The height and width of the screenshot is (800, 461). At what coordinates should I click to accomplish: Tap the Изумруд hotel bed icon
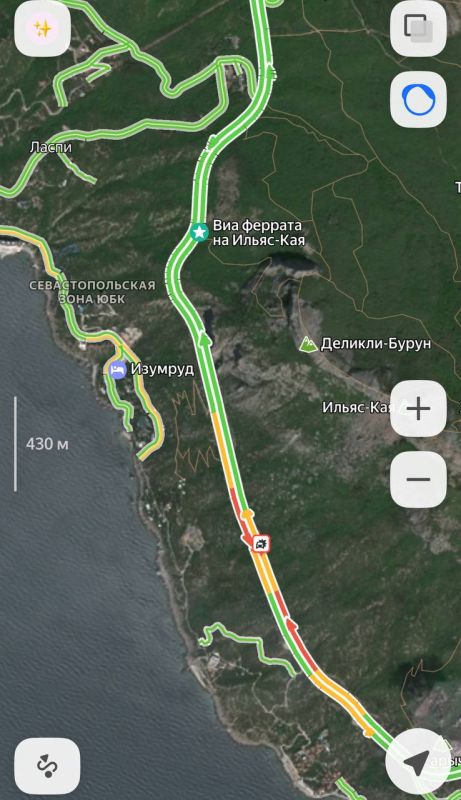[x=118, y=369]
